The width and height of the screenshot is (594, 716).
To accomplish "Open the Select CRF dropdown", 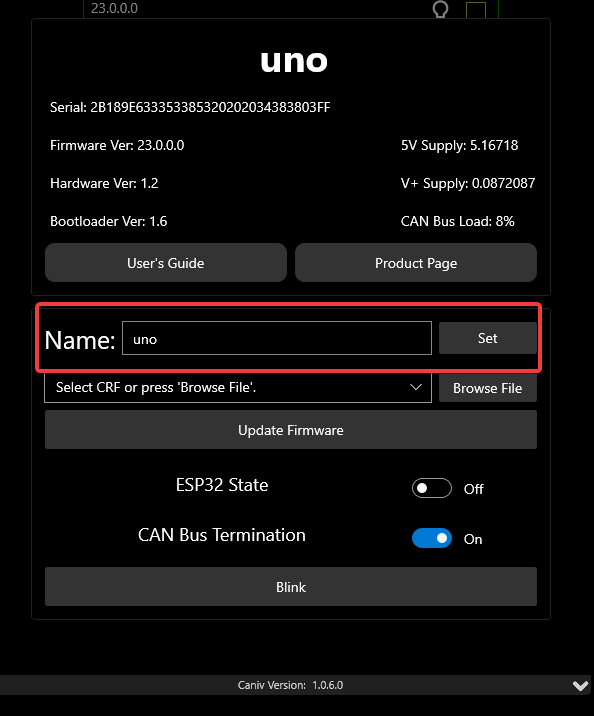I will pyautogui.click(x=238, y=388).
